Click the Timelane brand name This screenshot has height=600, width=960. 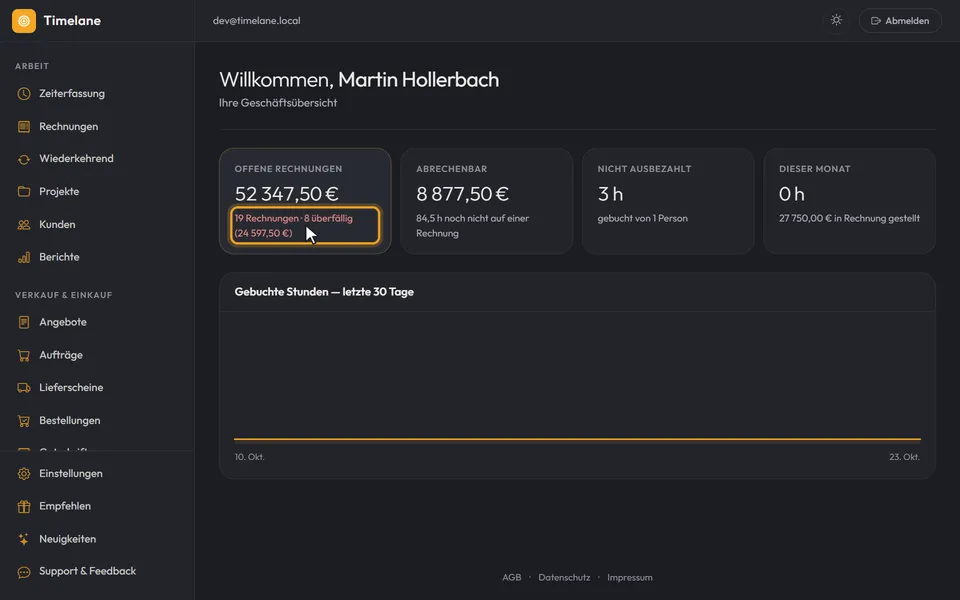coord(72,21)
